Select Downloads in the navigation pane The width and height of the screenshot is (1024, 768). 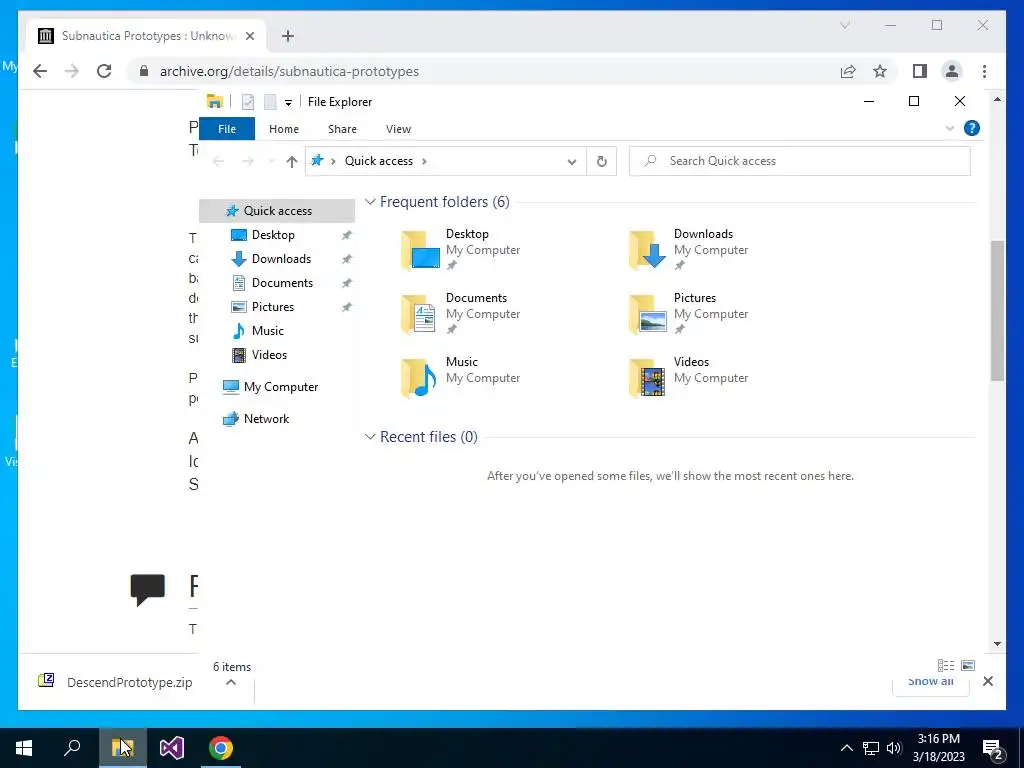click(281, 259)
